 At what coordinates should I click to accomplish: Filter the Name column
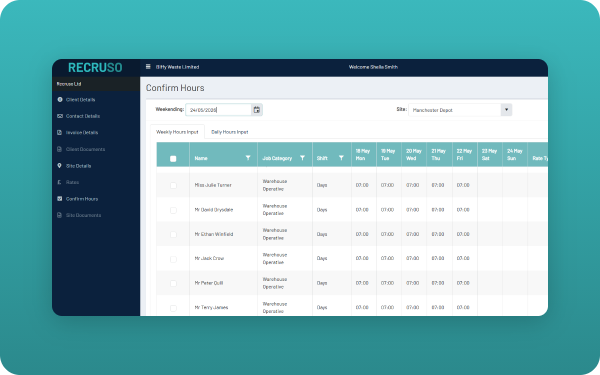point(248,158)
